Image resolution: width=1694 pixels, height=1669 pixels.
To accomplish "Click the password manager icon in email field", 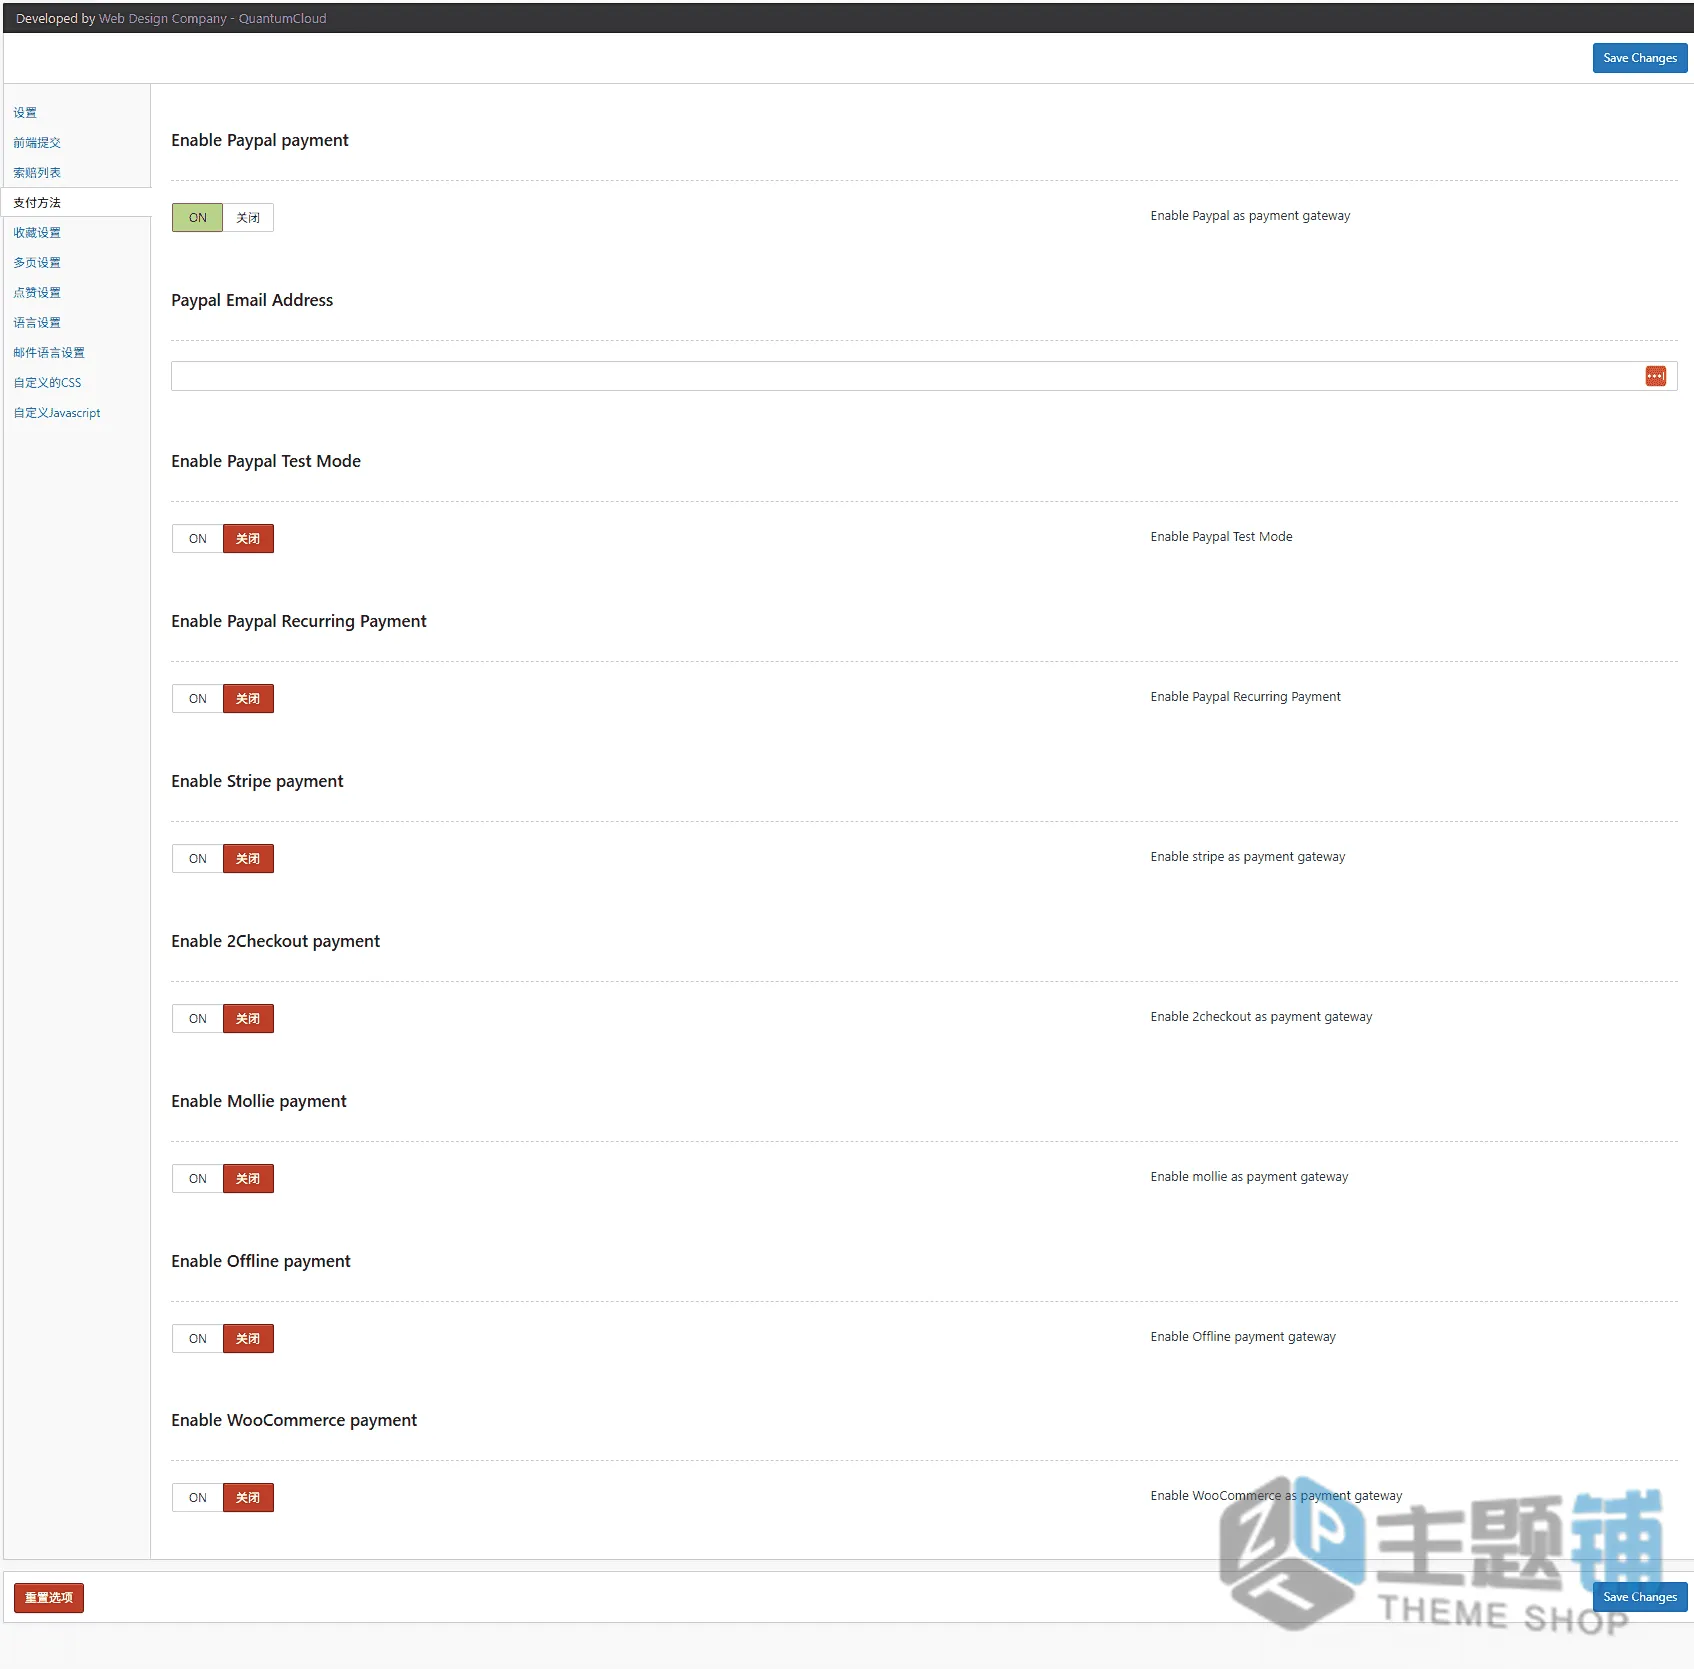I will pos(1655,376).
